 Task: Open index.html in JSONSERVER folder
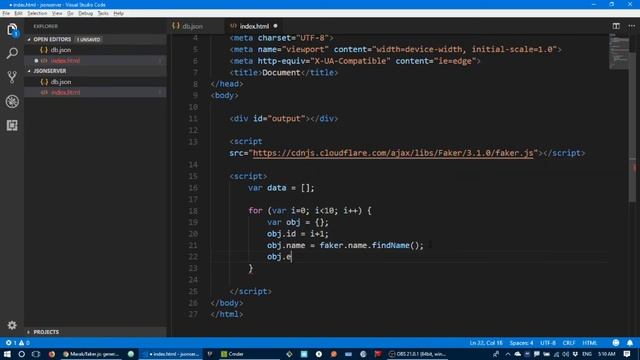(x=96, y=93)
